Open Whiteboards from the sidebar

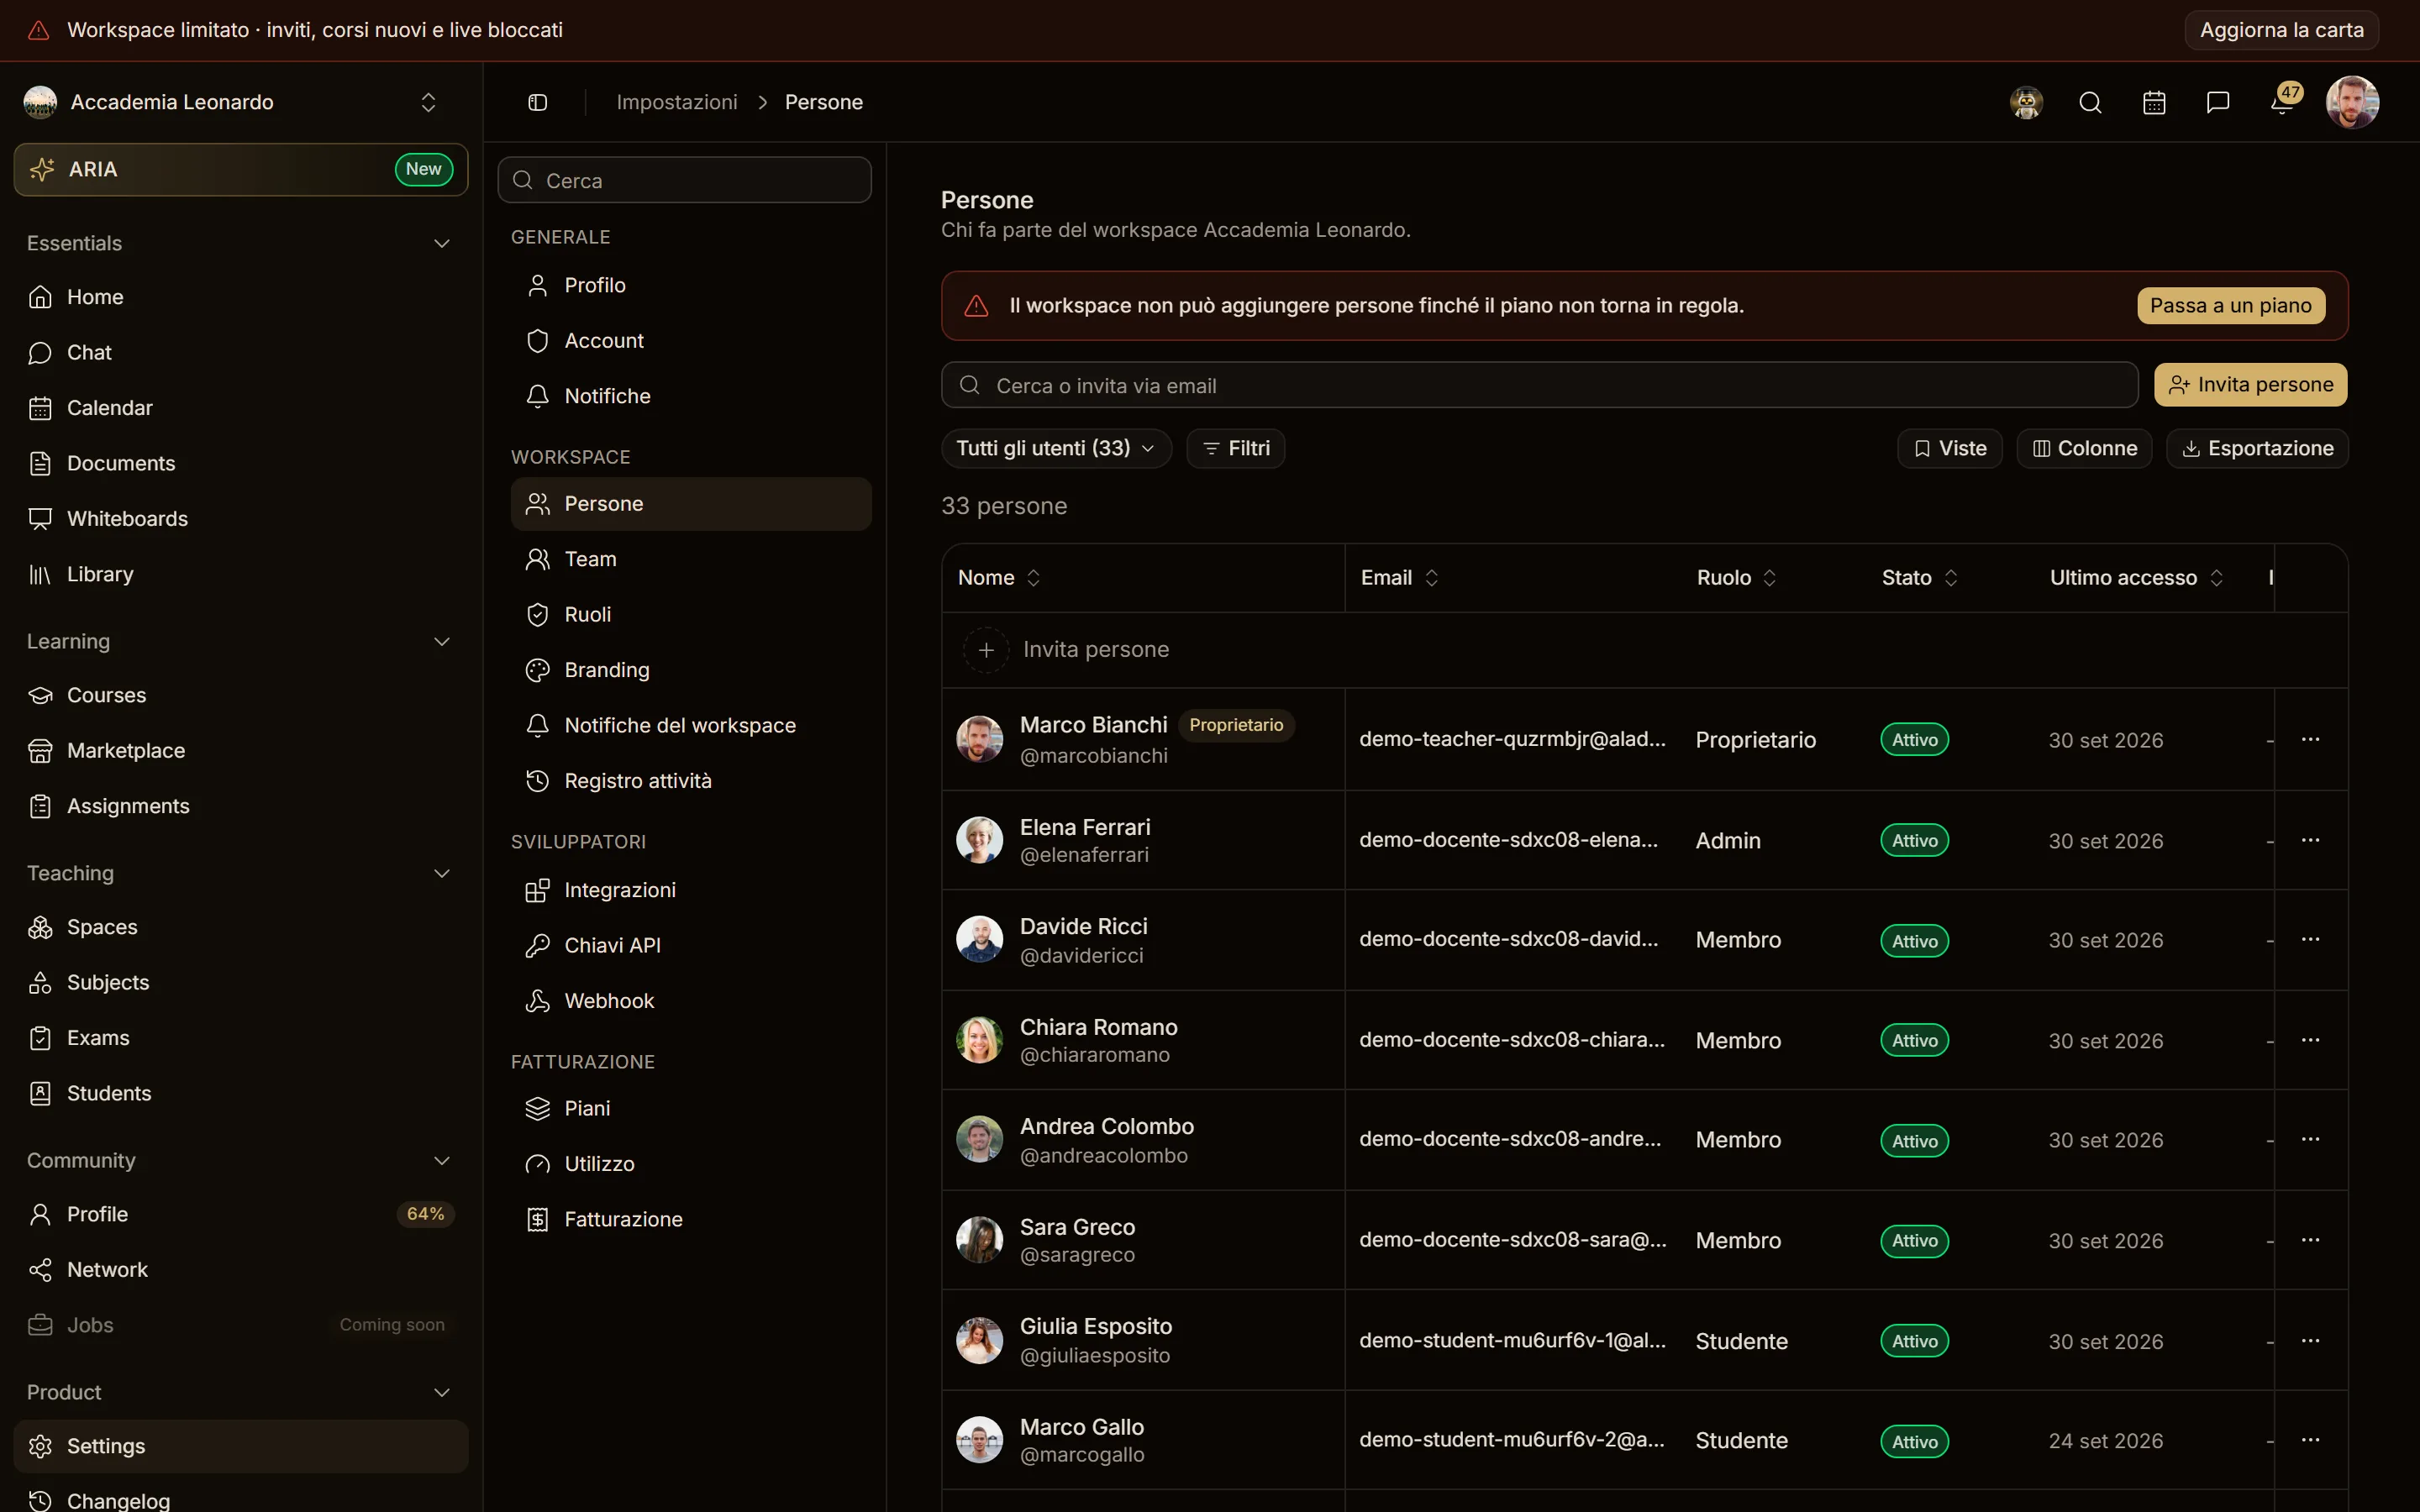click(x=241, y=518)
